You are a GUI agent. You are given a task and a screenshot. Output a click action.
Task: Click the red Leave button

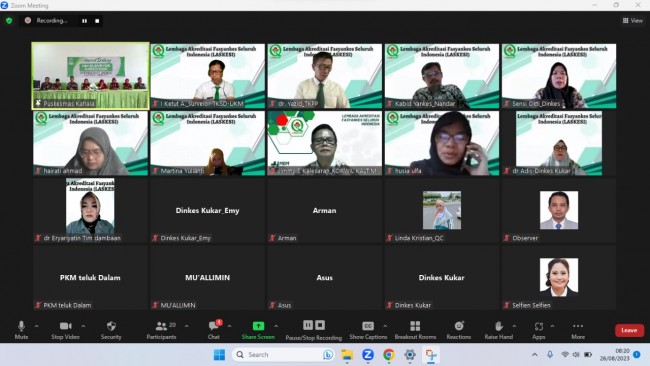[x=629, y=330]
